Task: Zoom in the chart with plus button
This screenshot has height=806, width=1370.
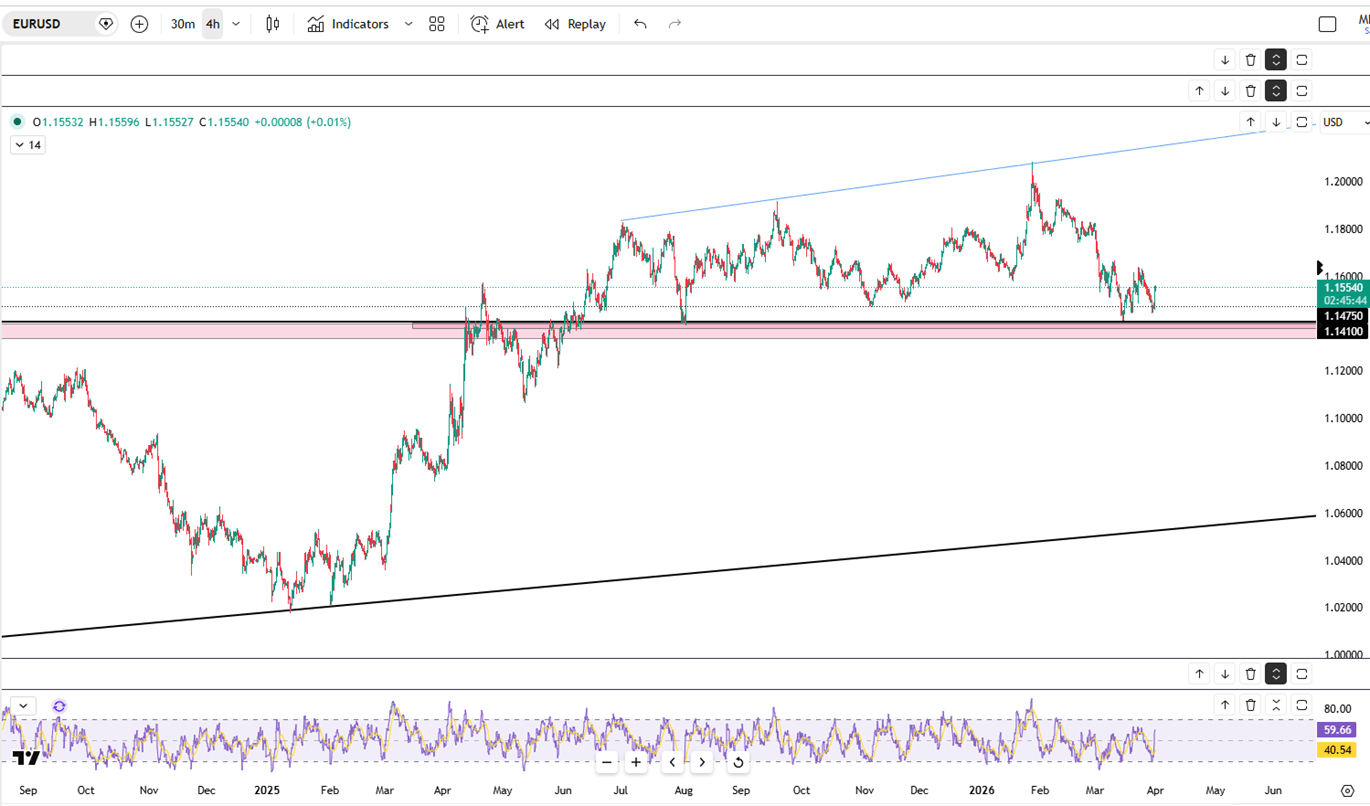Action: click(x=636, y=762)
